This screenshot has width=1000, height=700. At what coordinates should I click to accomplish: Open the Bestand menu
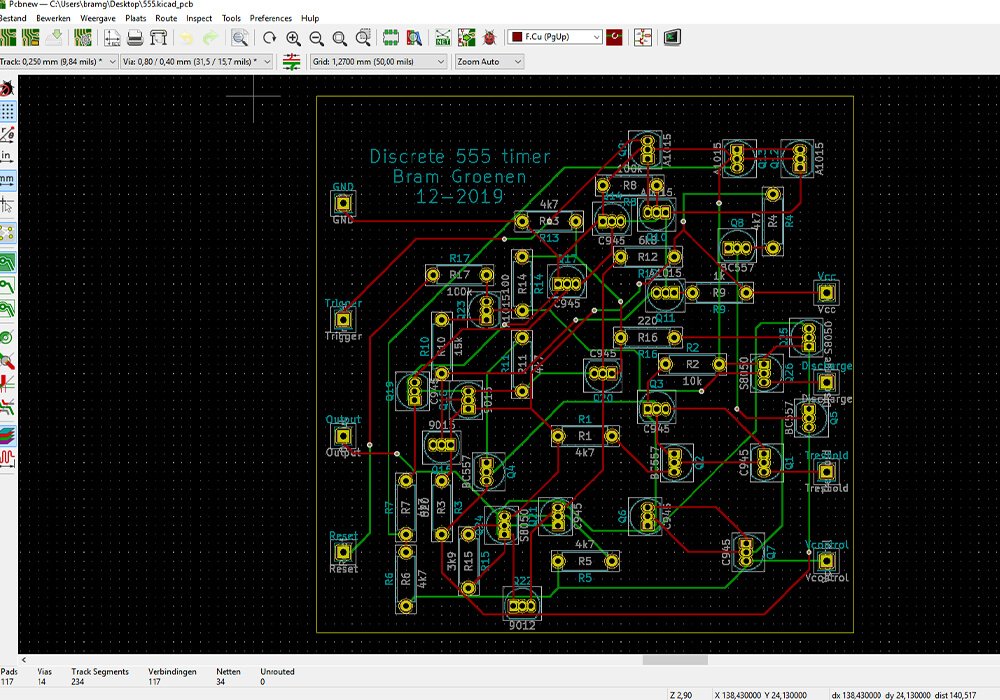[13, 18]
